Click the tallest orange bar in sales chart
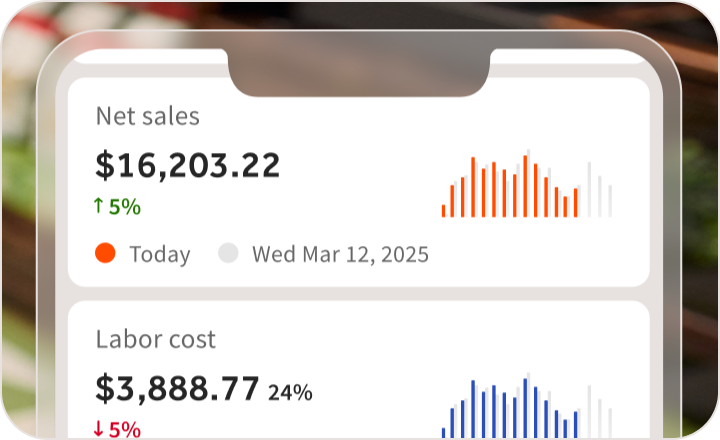 coord(525,186)
